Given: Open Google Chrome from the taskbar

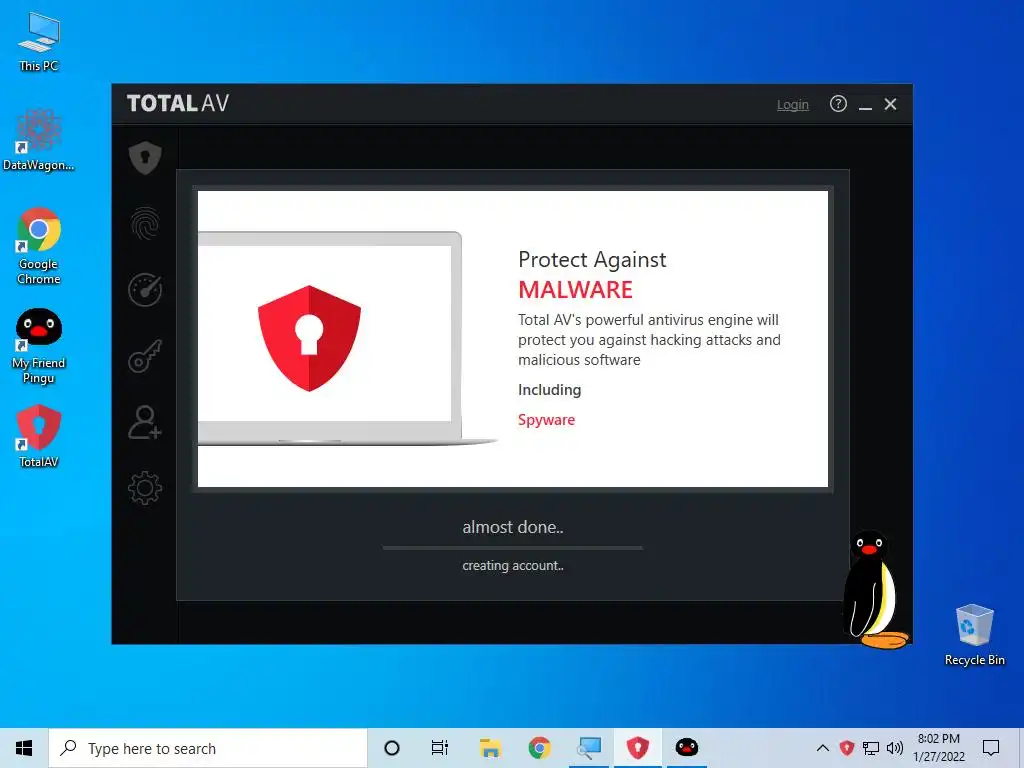Looking at the screenshot, I should (x=539, y=748).
